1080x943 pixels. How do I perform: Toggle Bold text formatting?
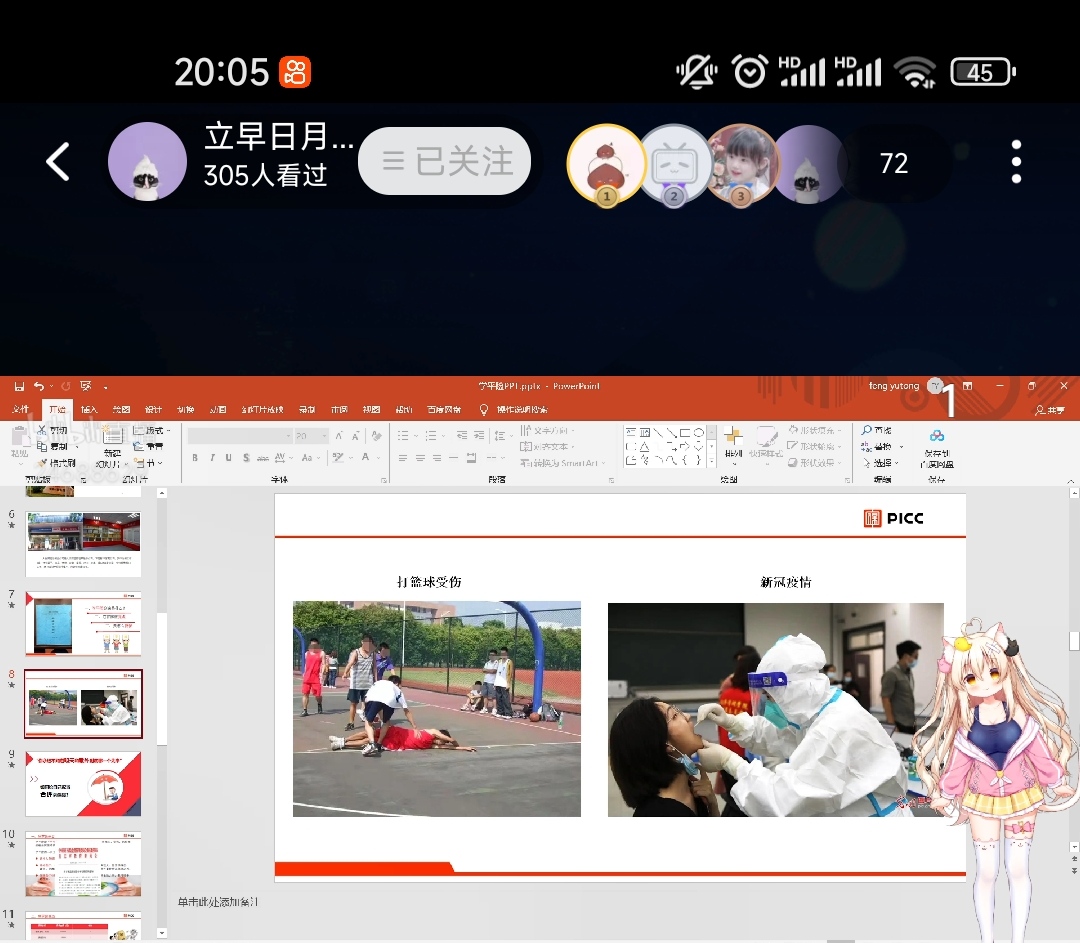tap(195, 458)
